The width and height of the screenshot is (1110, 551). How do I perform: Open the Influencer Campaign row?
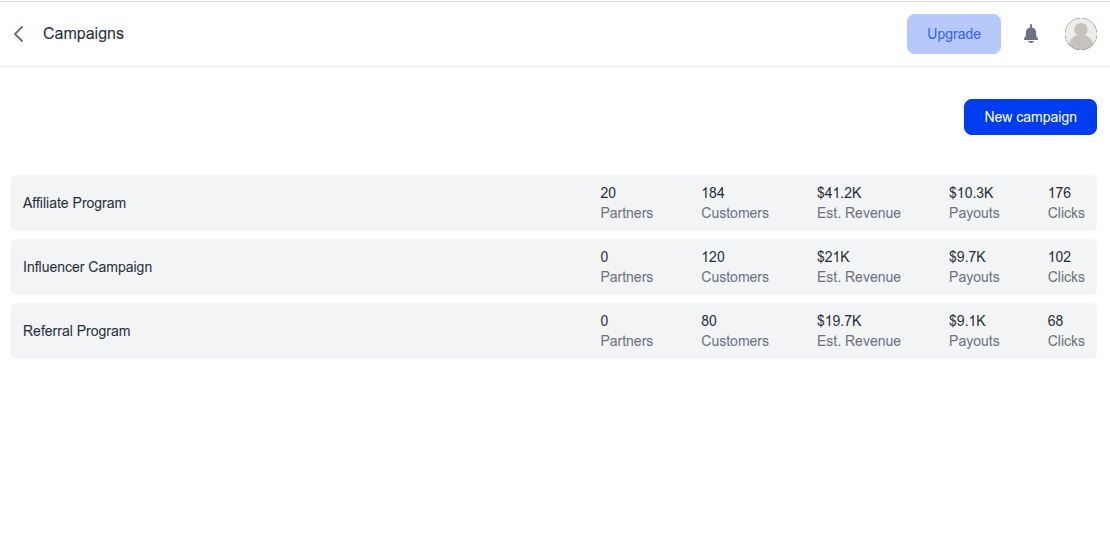coord(554,267)
